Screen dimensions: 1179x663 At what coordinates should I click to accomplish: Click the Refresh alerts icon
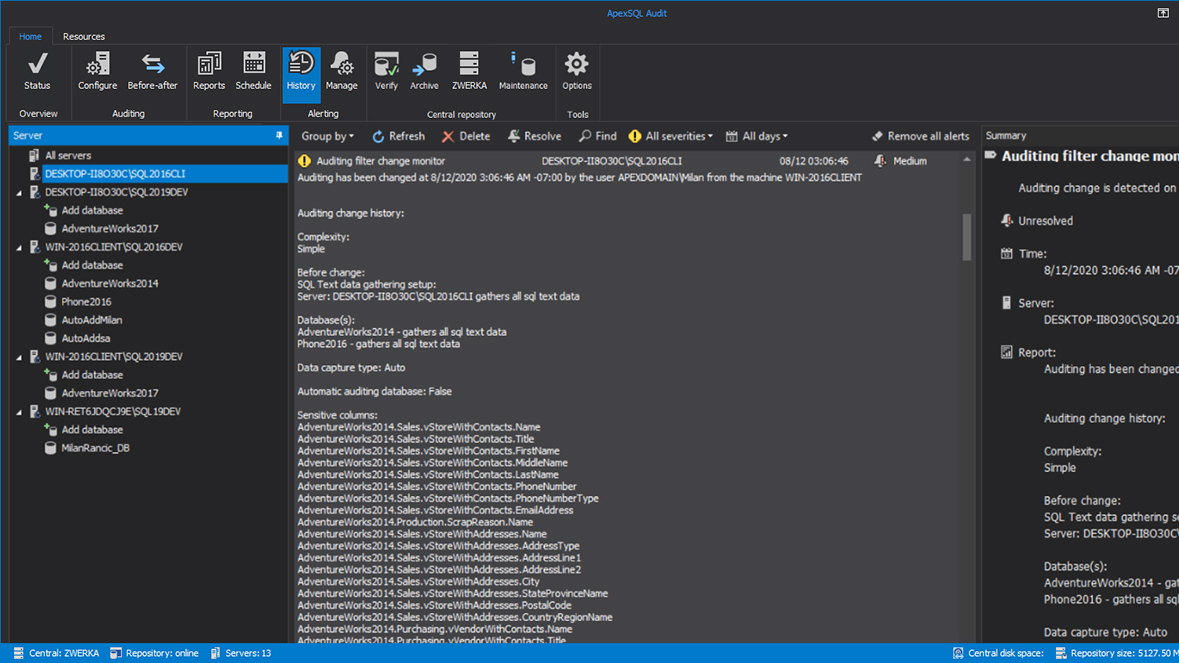point(378,136)
